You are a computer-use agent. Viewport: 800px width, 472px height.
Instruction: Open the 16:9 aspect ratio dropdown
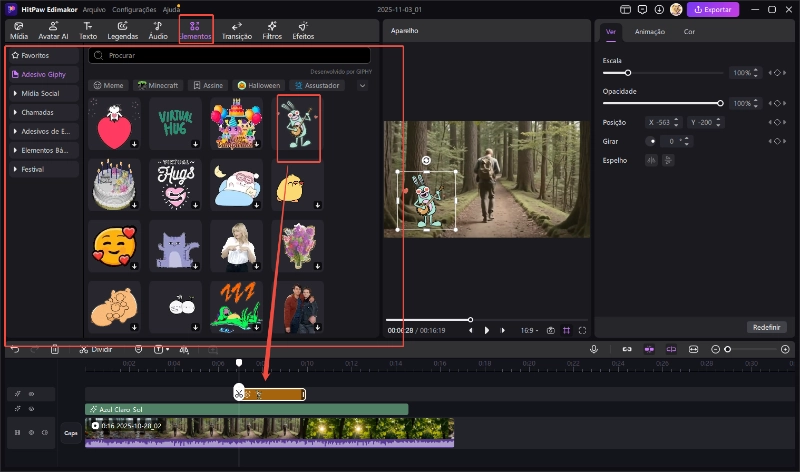tap(530, 331)
